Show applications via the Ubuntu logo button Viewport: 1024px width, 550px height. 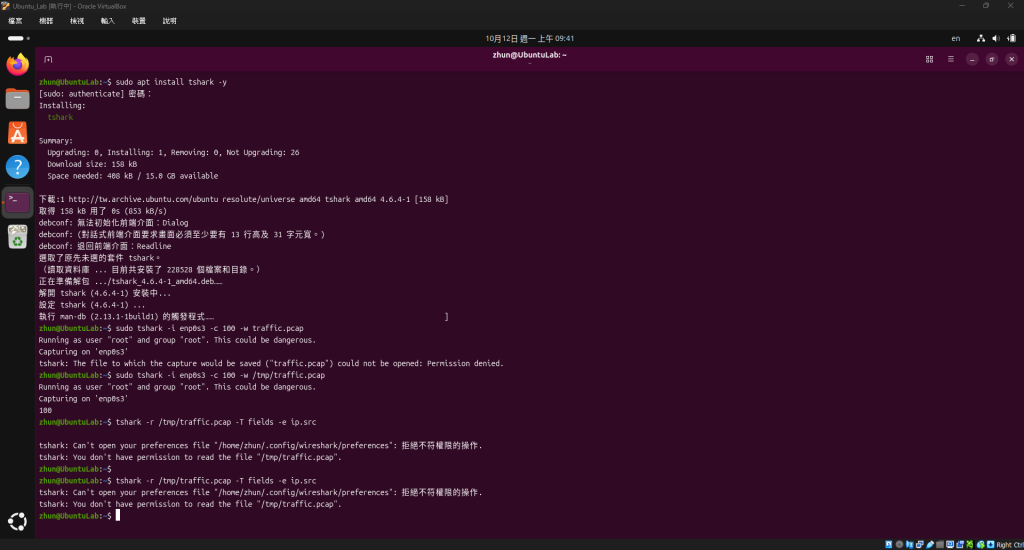pos(18,521)
